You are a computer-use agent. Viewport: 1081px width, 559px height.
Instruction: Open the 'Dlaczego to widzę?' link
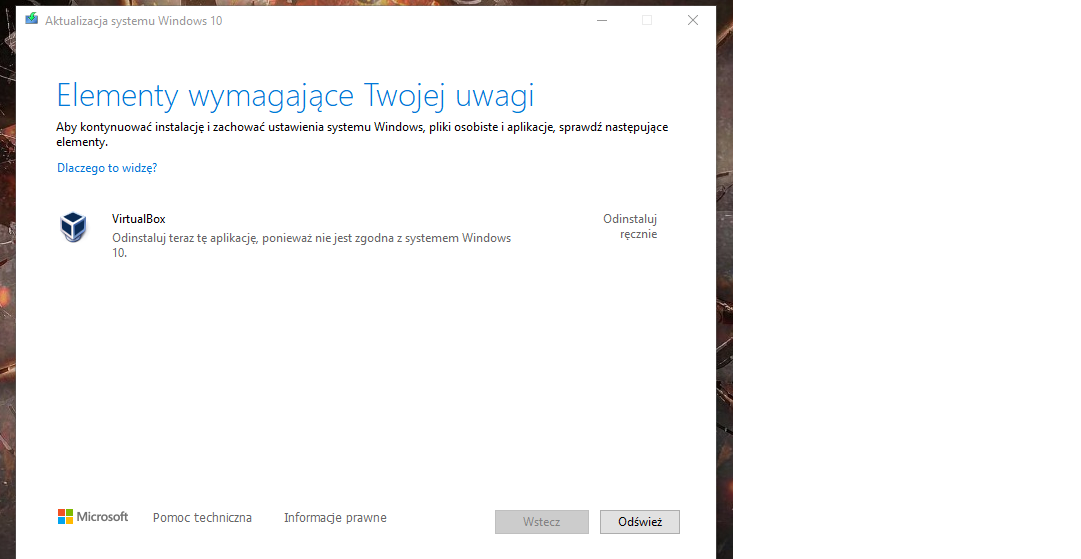click(107, 168)
